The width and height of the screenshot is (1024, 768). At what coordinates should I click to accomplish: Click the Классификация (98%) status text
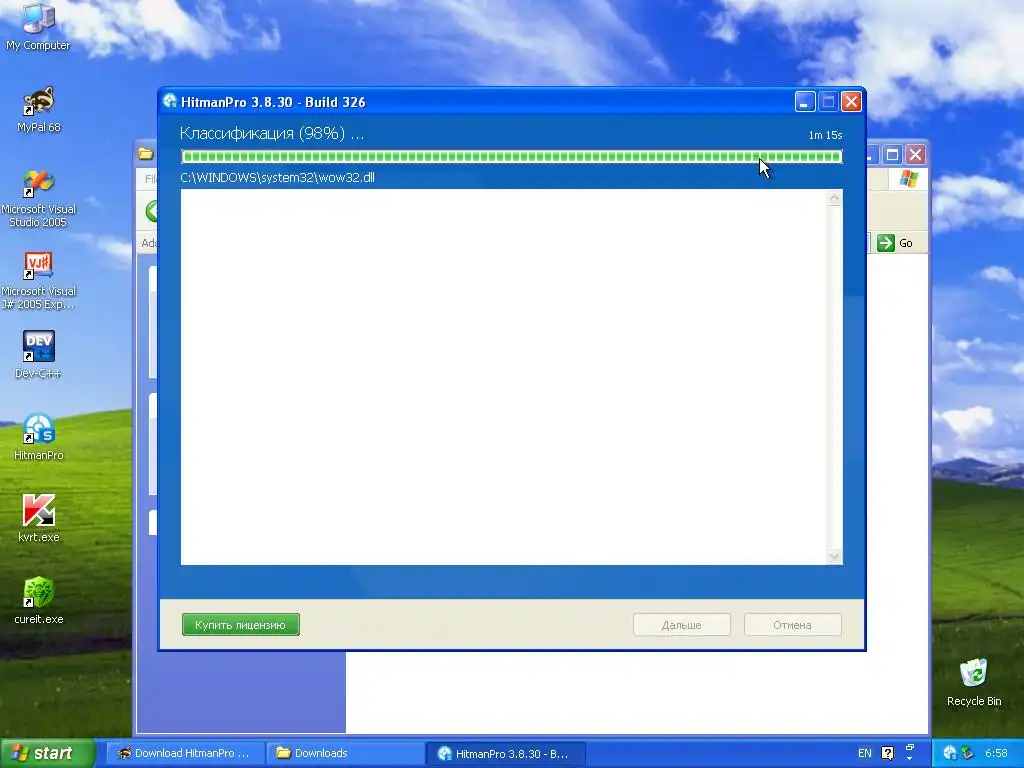pyautogui.click(x=272, y=134)
